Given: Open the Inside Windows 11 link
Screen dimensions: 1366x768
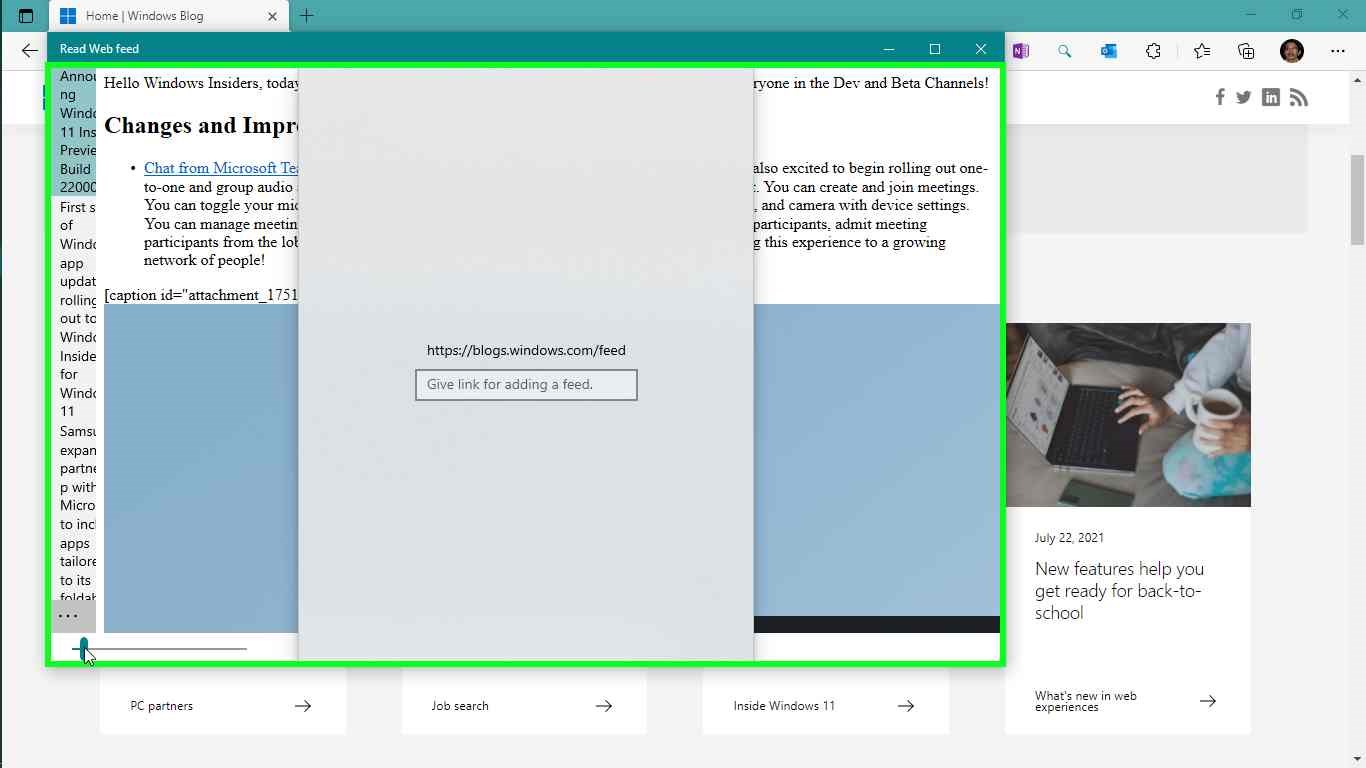Looking at the screenshot, I should [784, 706].
